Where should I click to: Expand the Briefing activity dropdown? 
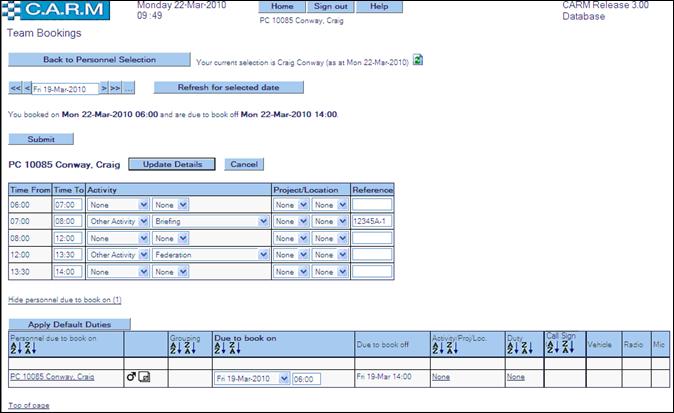(x=263, y=221)
